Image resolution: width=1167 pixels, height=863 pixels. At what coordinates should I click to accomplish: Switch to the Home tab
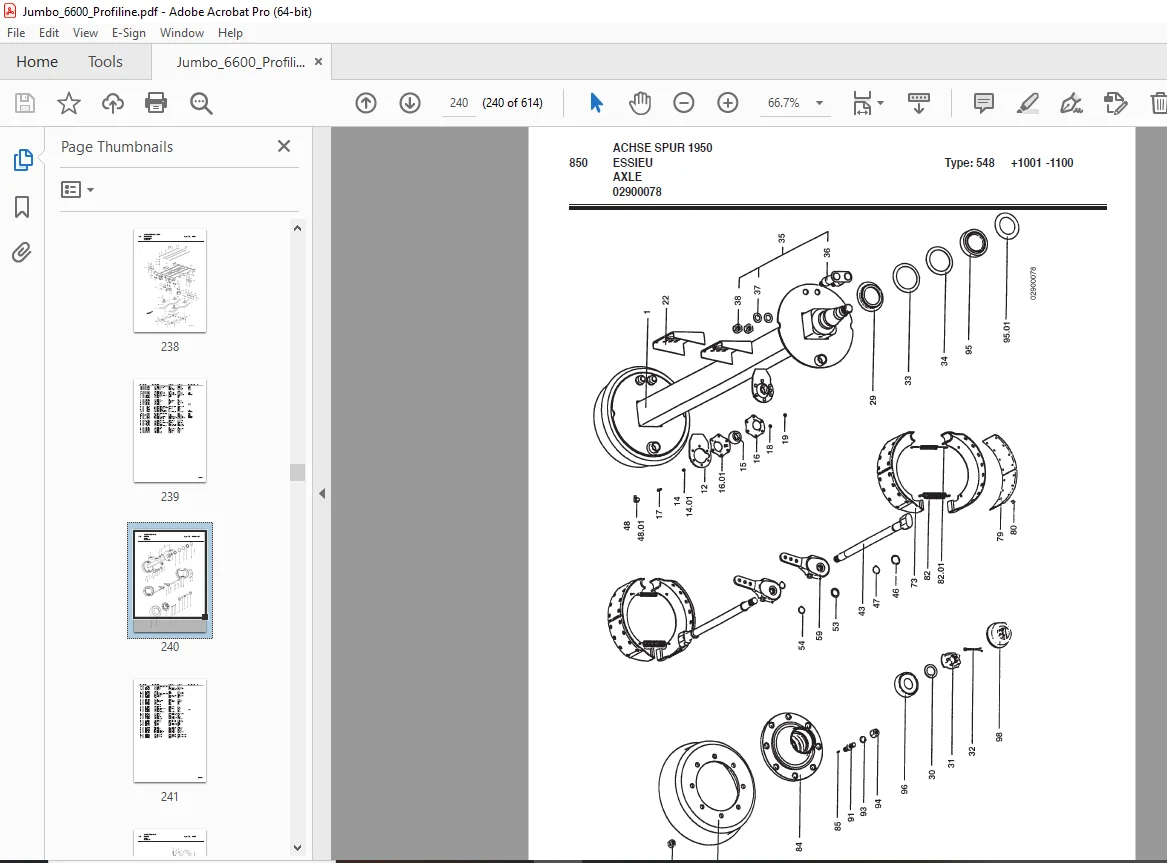click(36, 62)
